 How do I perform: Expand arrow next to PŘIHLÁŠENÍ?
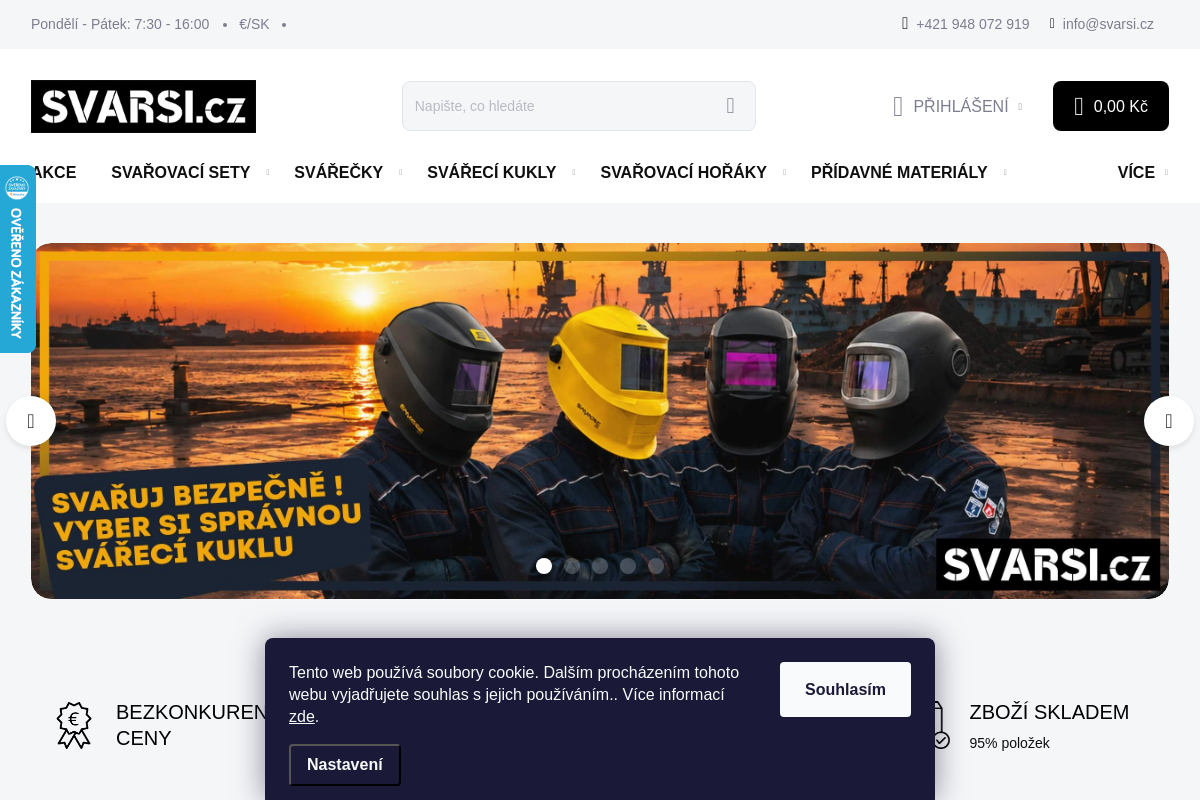pos(1020,106)
